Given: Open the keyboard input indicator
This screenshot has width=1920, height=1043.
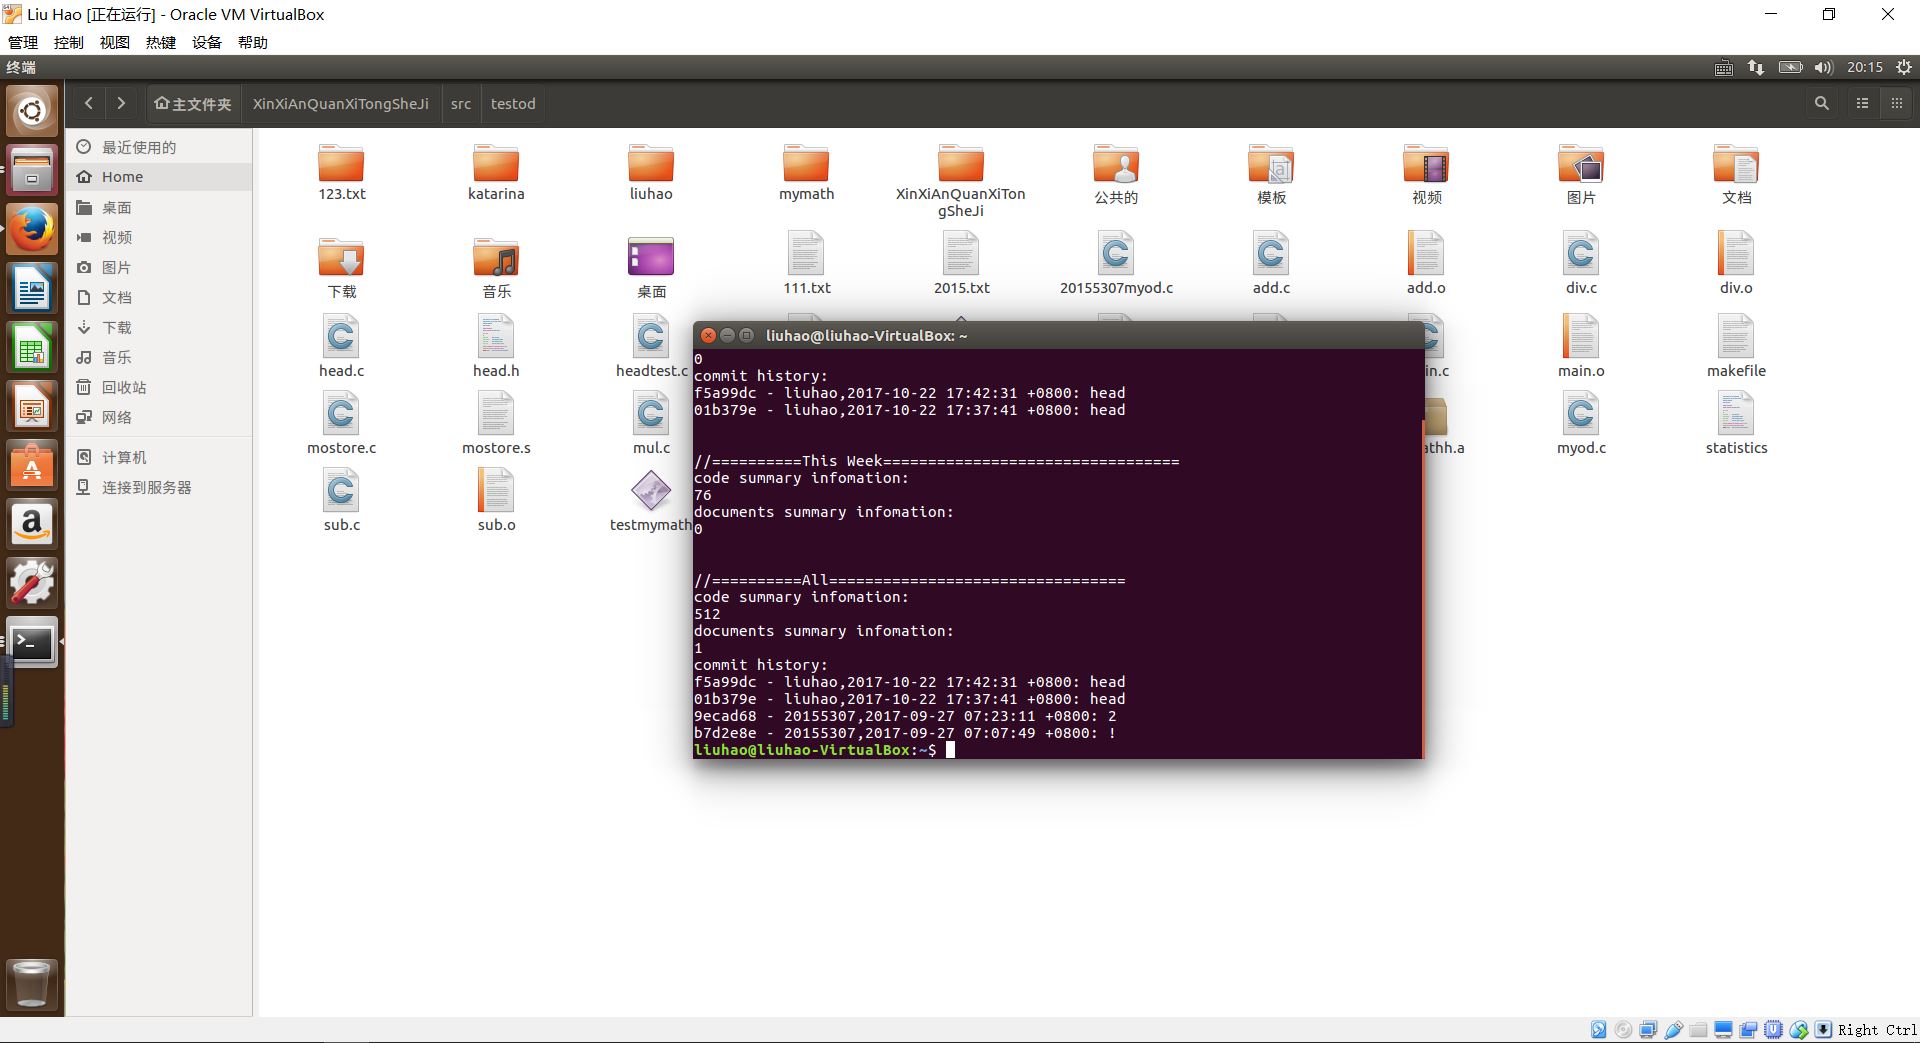Looking at the screenshot, I should point(1724,67).
